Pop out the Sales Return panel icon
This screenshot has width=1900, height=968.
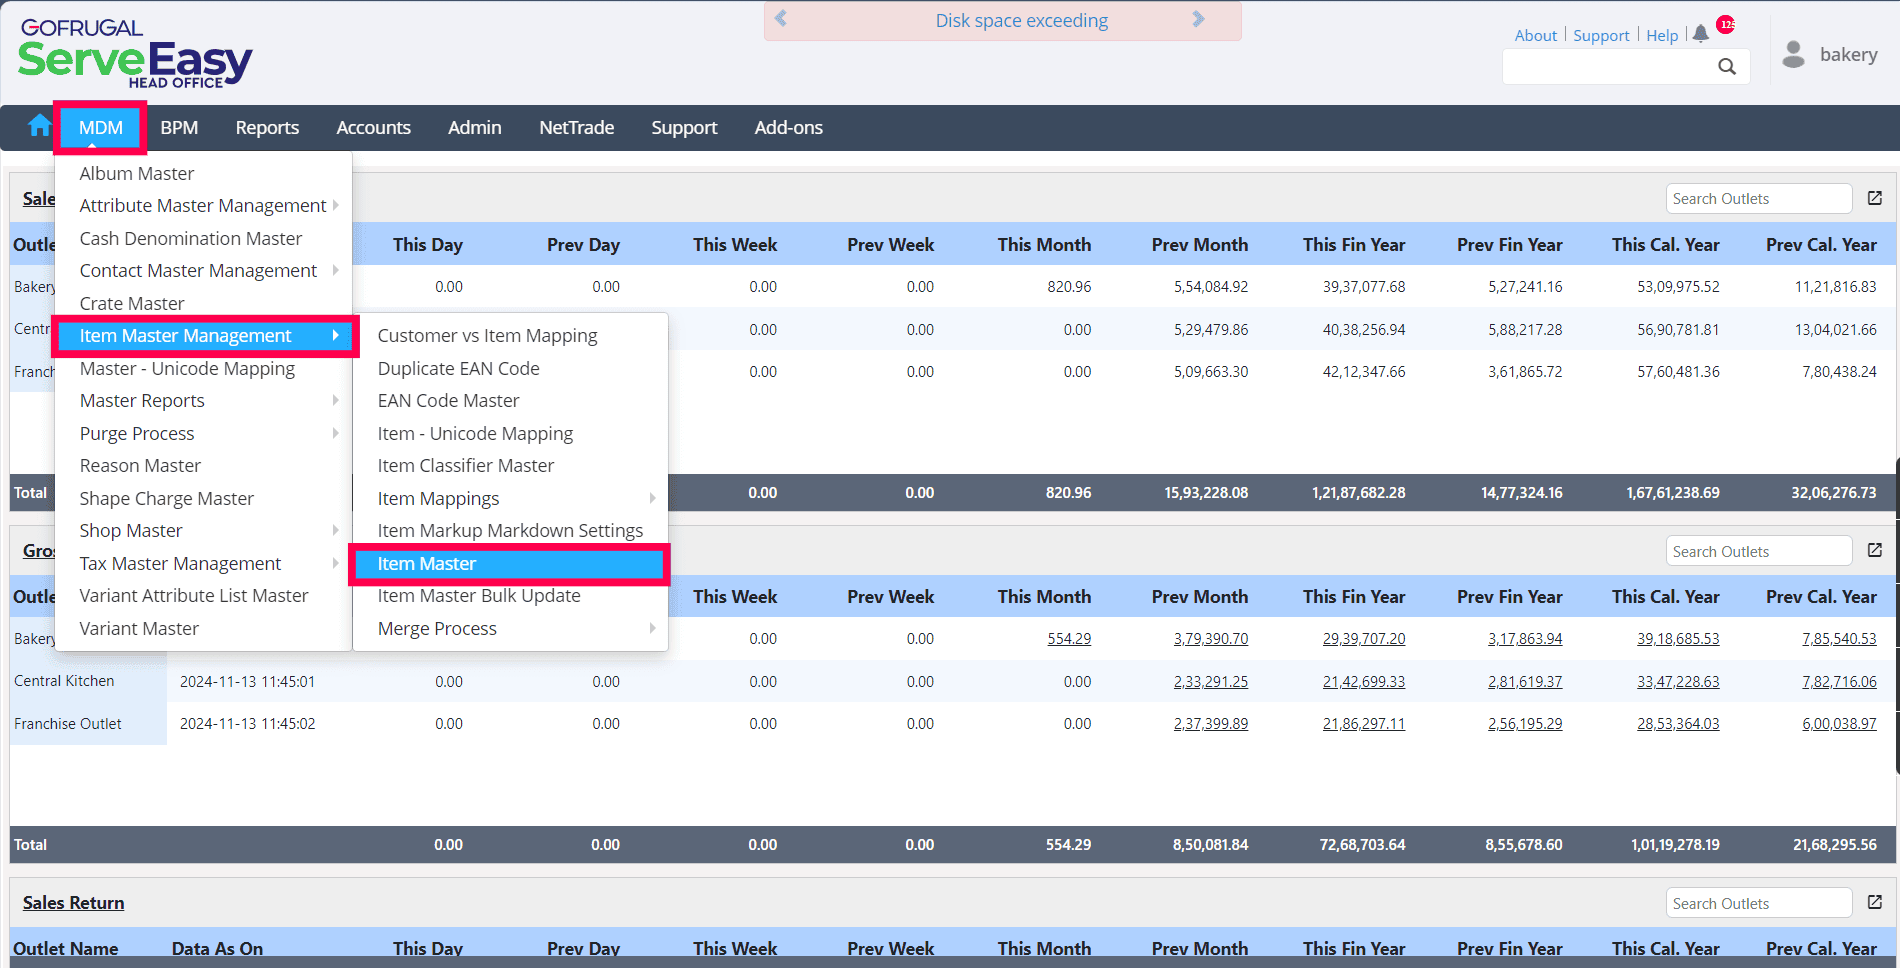[x=1875, y=902]
